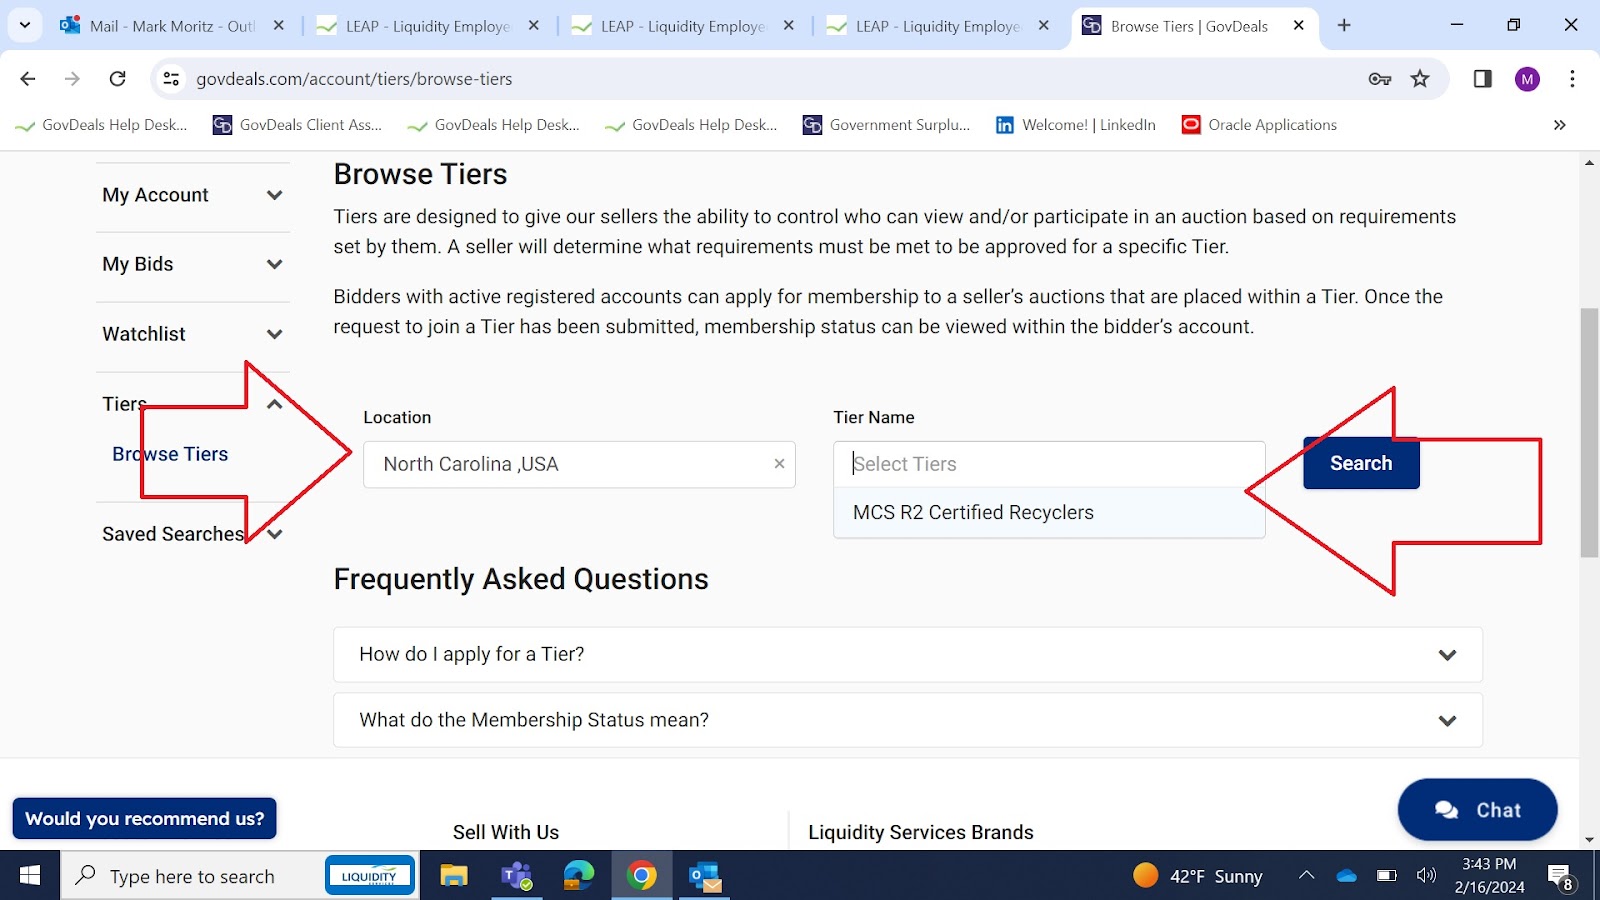This screenshot has width=1600, height=900.
Task: Focus the Select Tiers input field
Action: pos(1049,464)
